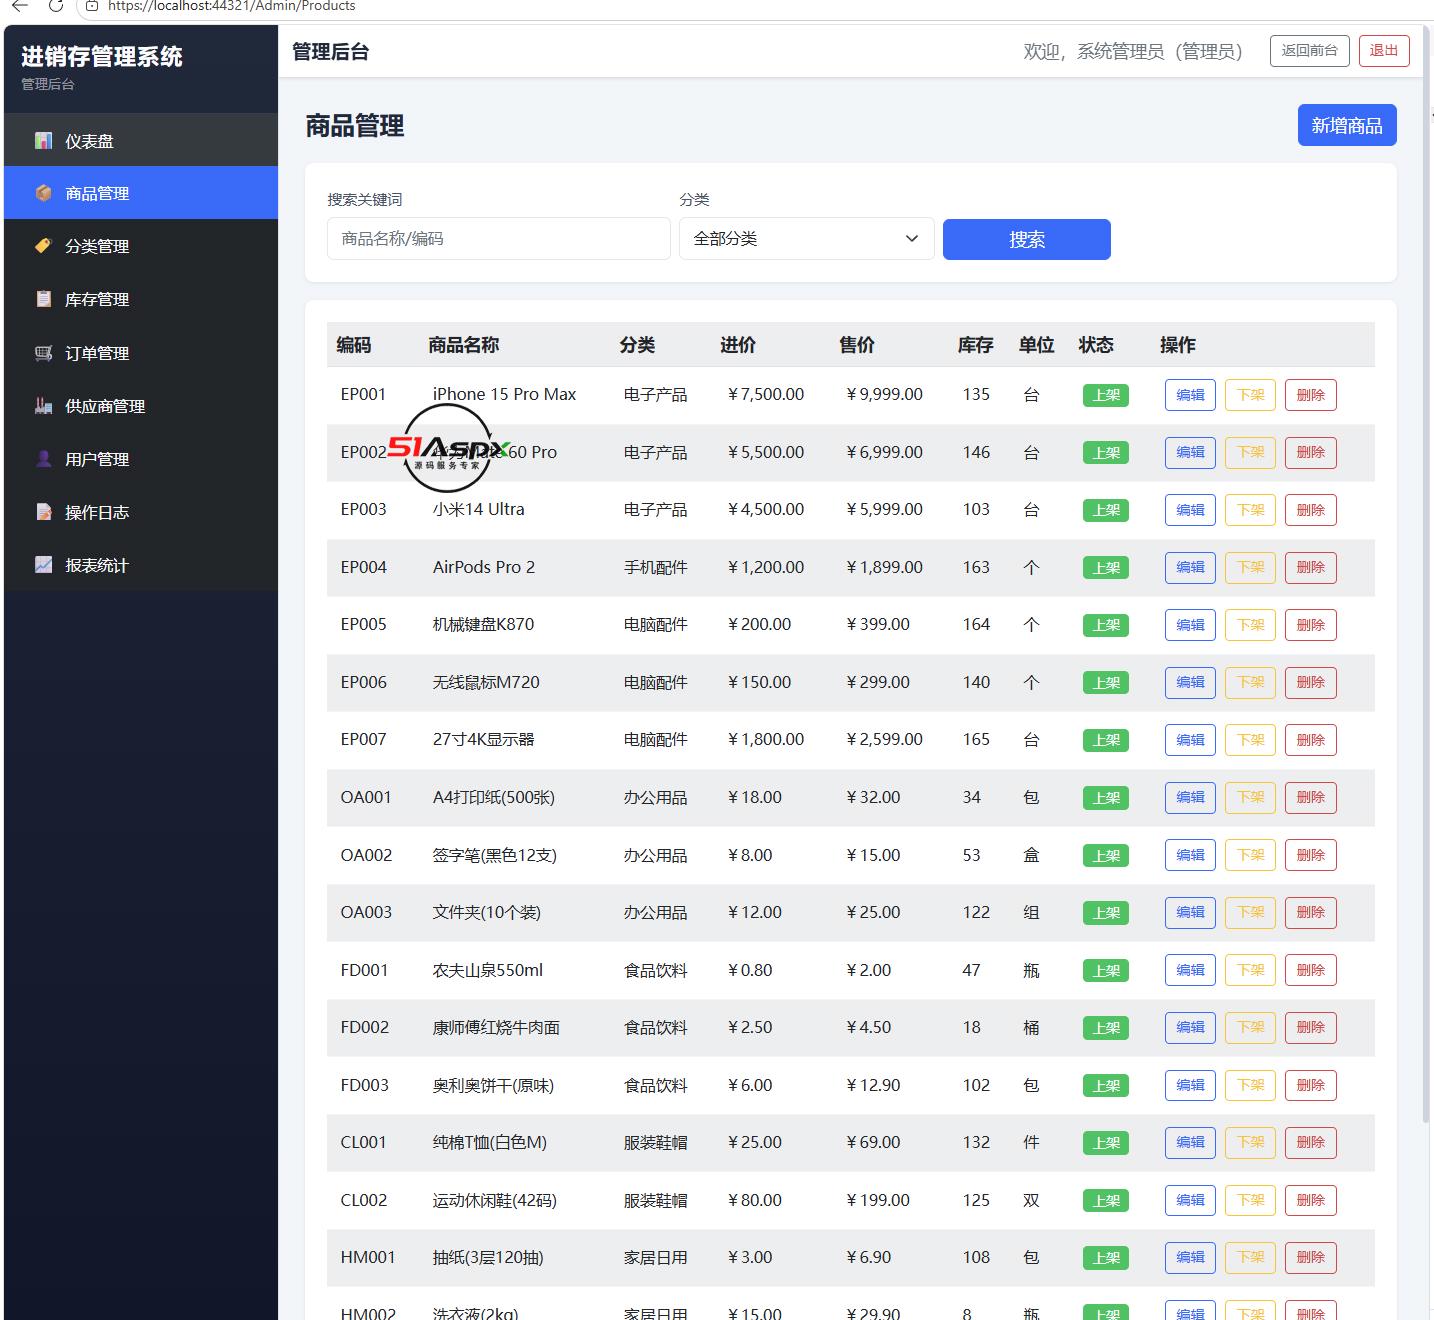Click the factory icon for 供应商管理
1434x1320 pixels.
coord(43,406)
